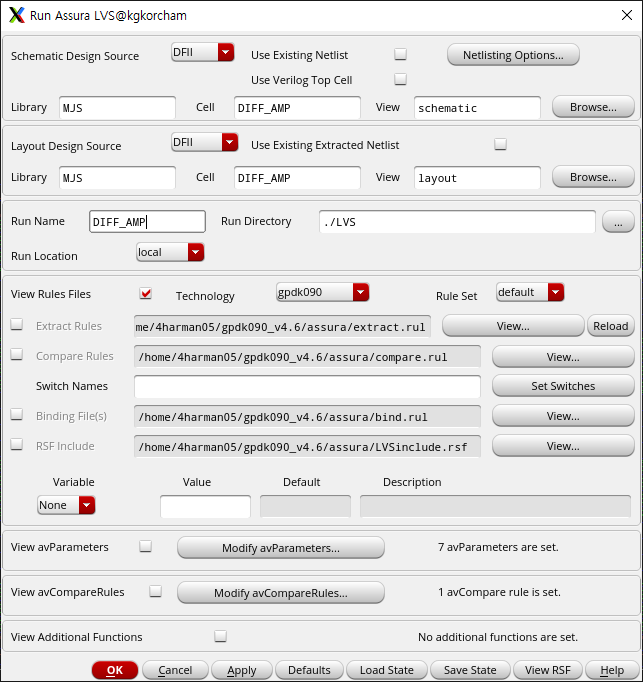Enable View avParameters checkbox
Screen dimensions: 643x682
[145, 546]
